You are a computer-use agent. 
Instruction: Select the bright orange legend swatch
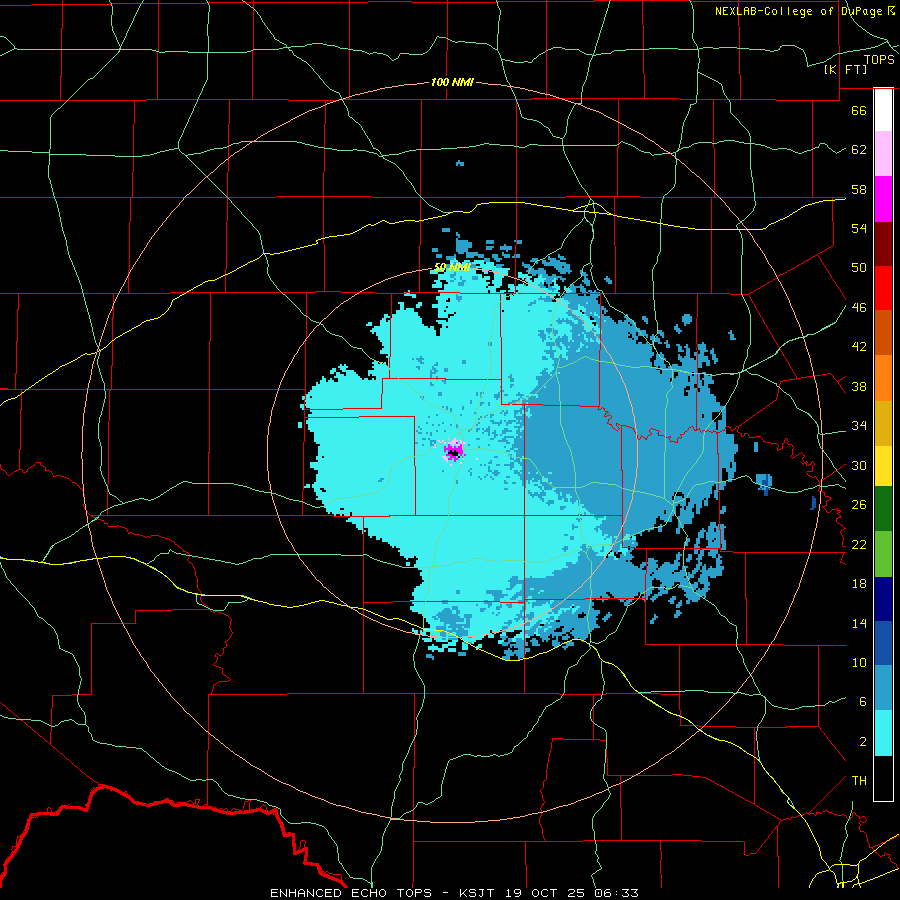(x=883, y=378)
